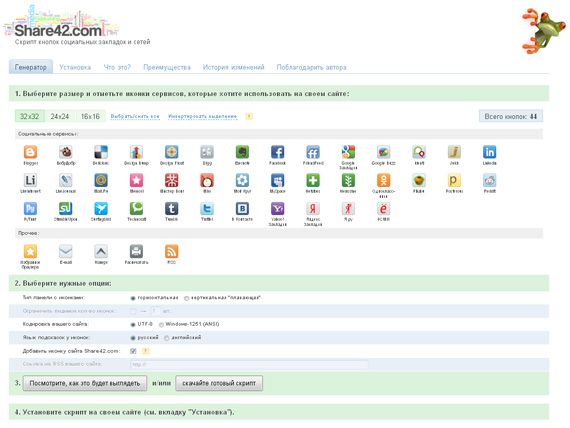
Task: Select the LinkedIn icon
Action: pyautogui.click(x=489, y=152)
